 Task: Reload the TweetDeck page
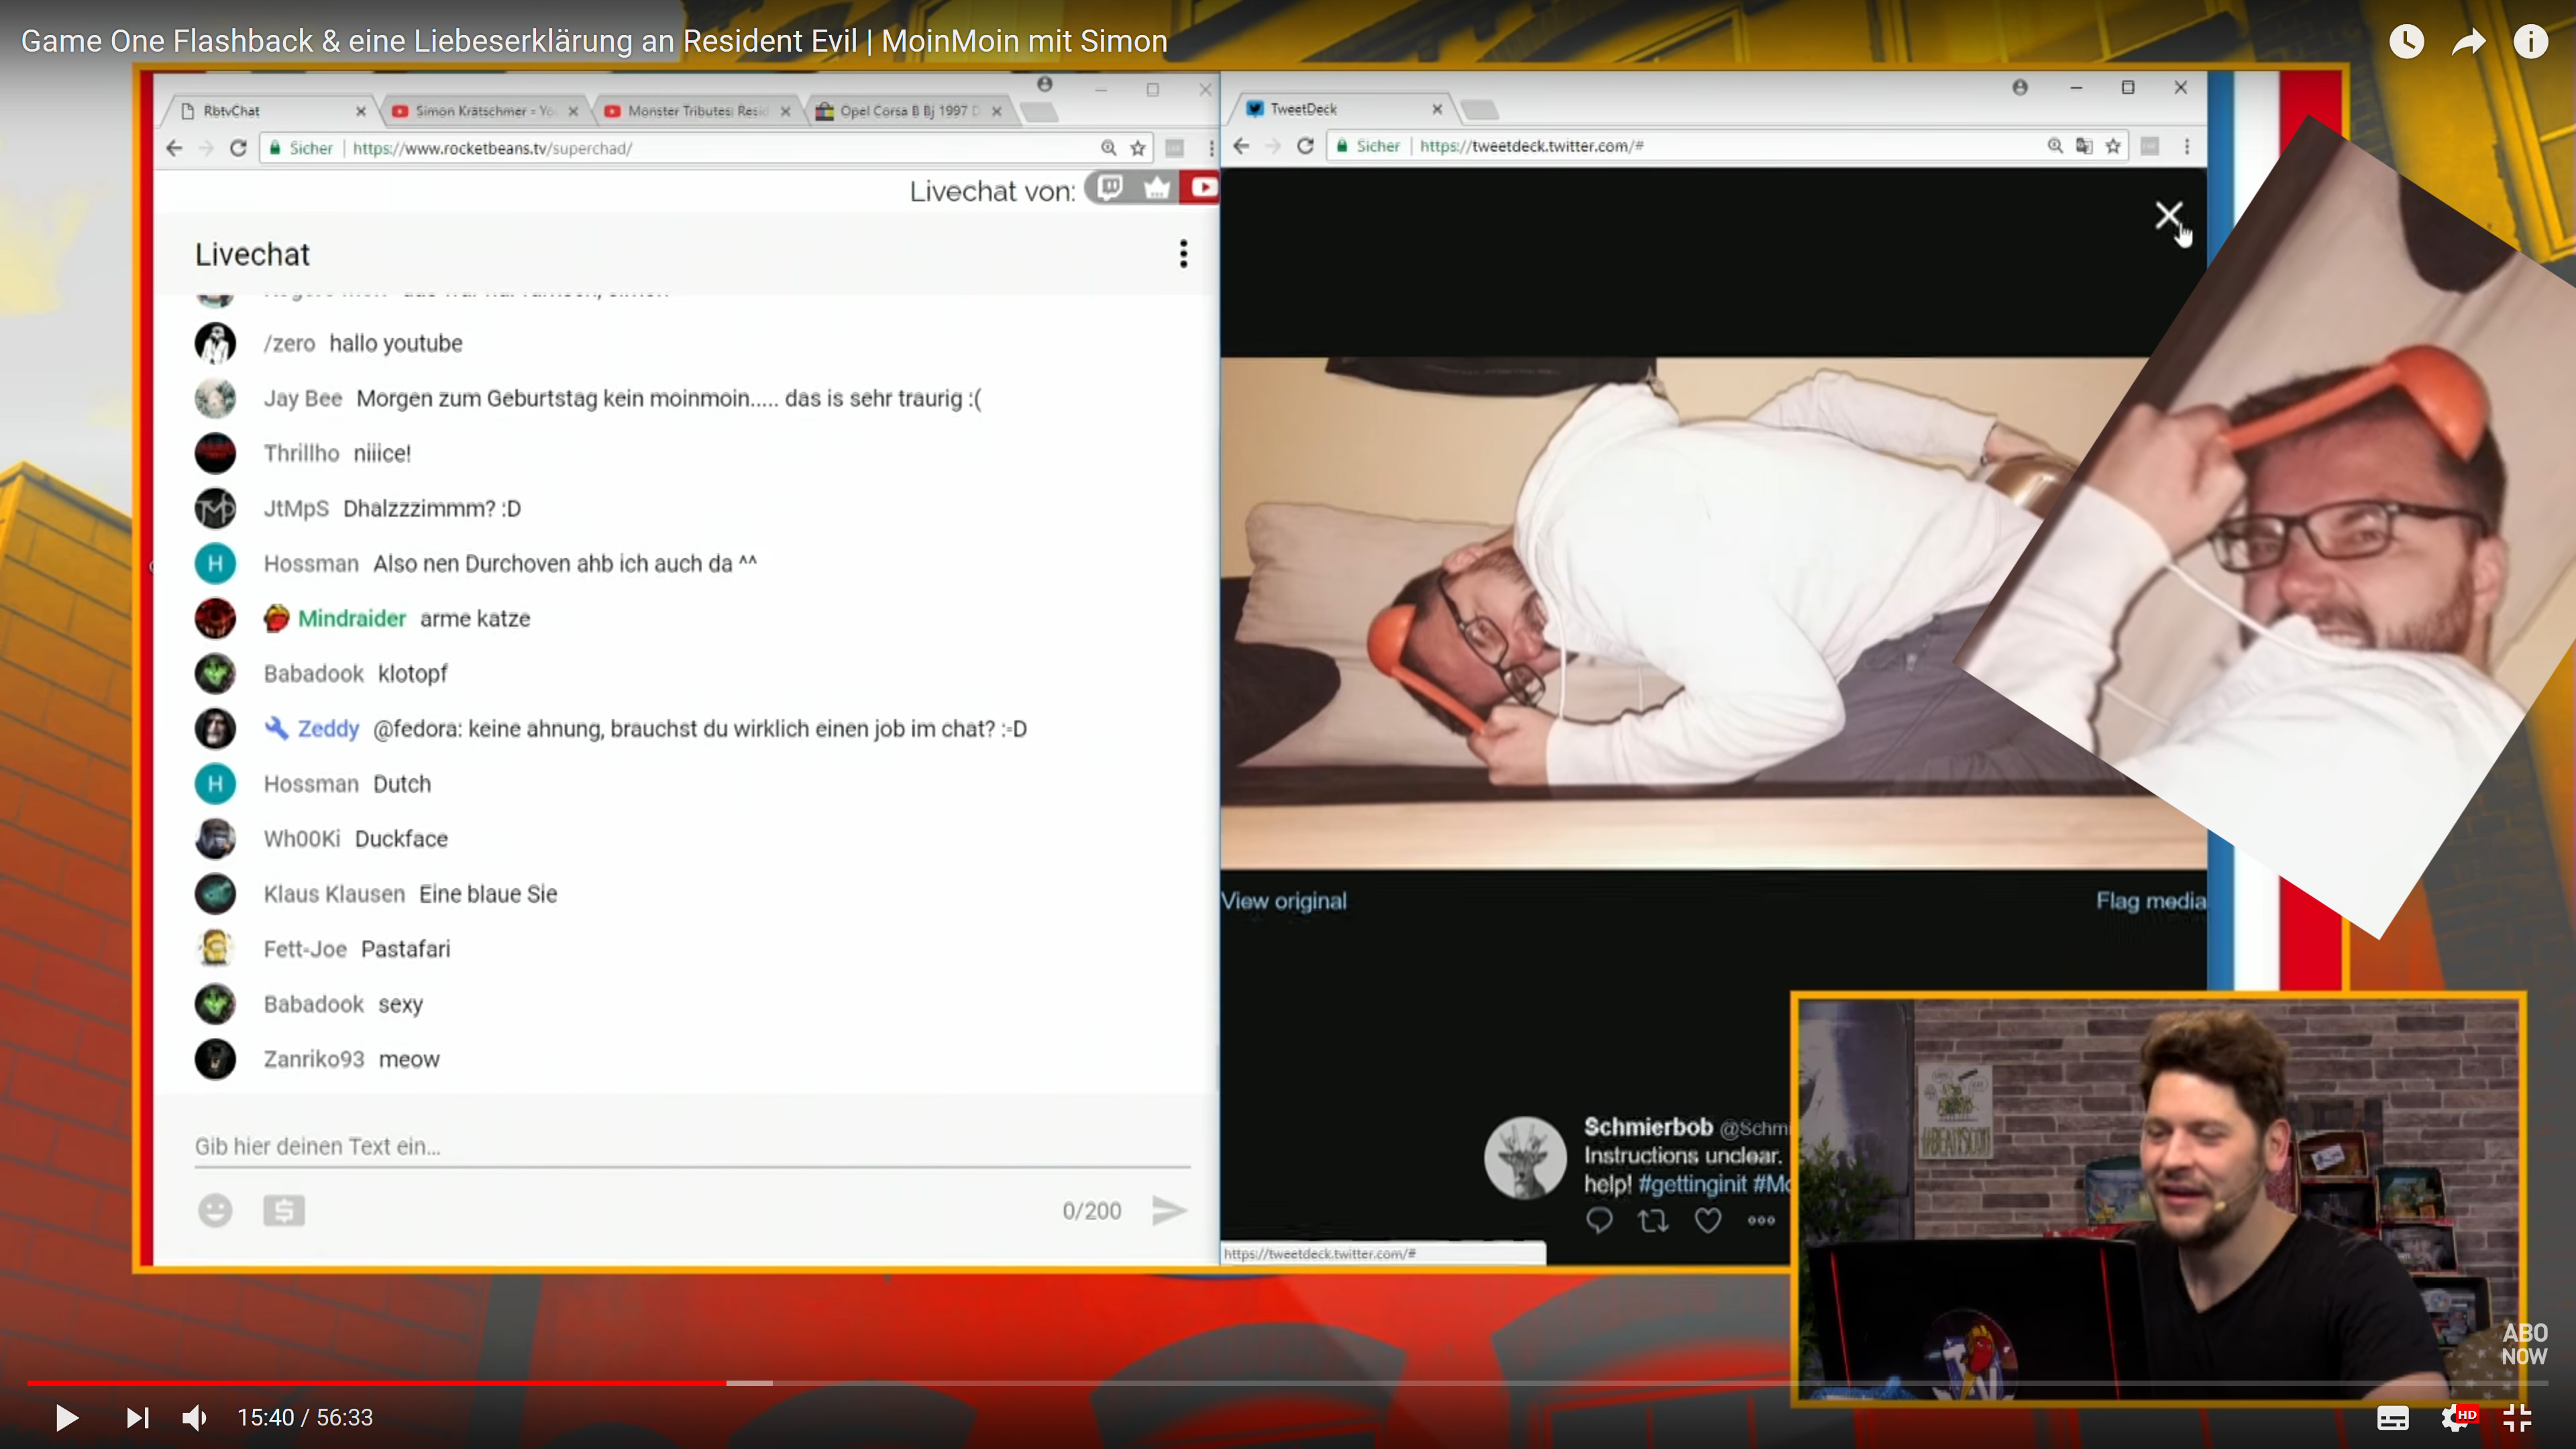tap(1305, 146)
